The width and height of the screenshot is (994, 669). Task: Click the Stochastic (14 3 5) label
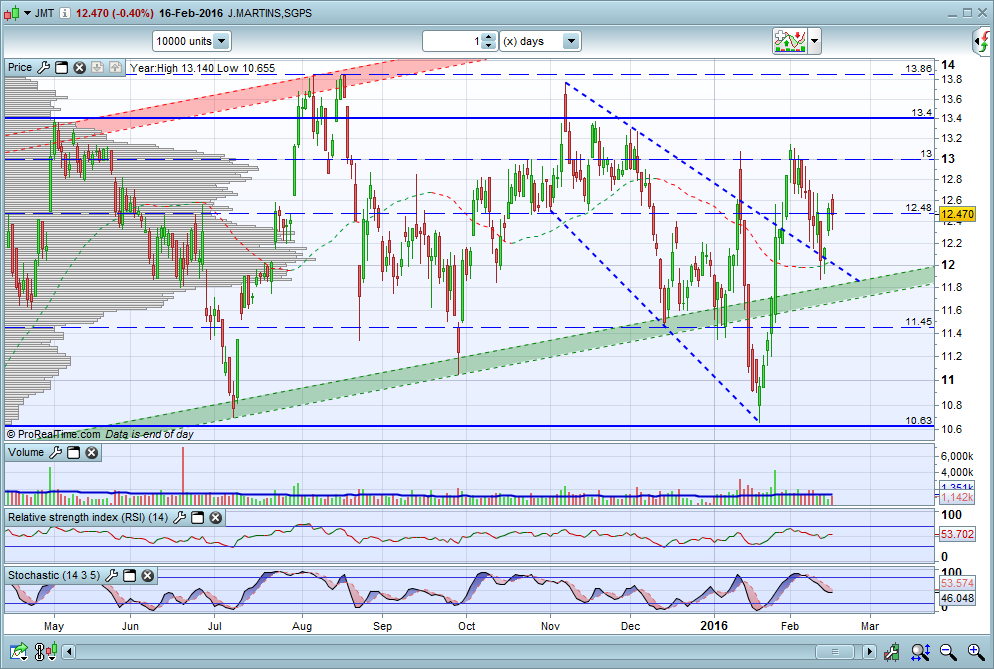coord(54,575)
